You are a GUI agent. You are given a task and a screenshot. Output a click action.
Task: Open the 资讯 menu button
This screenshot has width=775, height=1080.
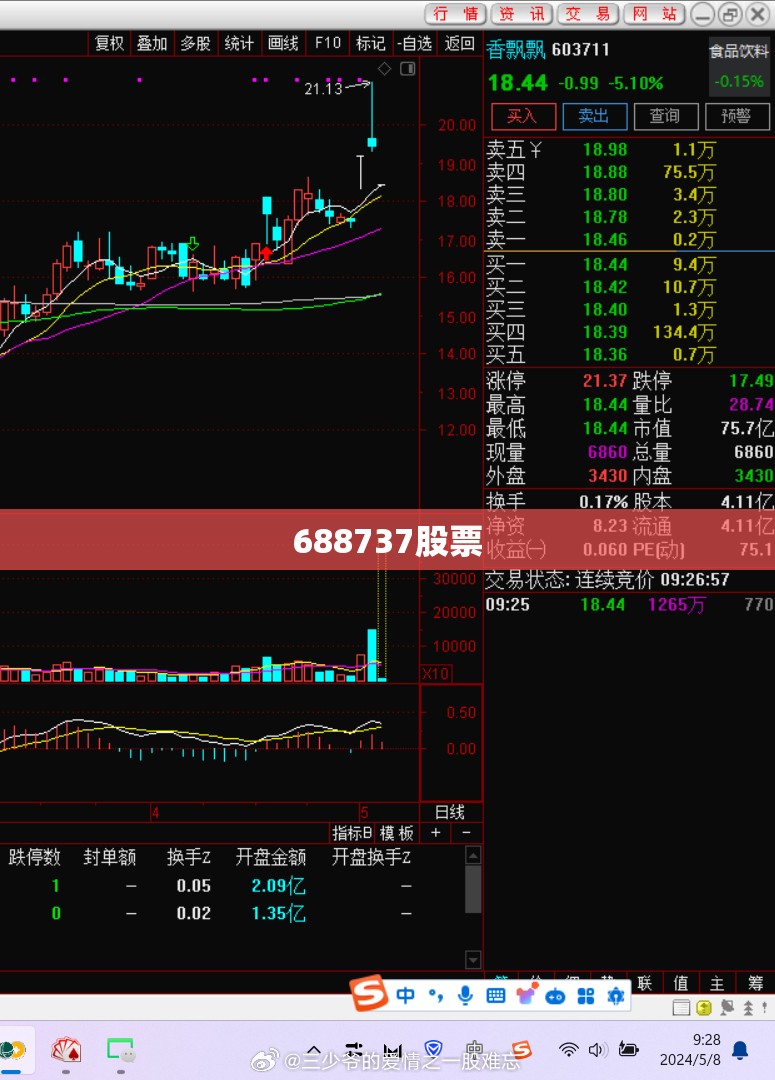[521, 14]
